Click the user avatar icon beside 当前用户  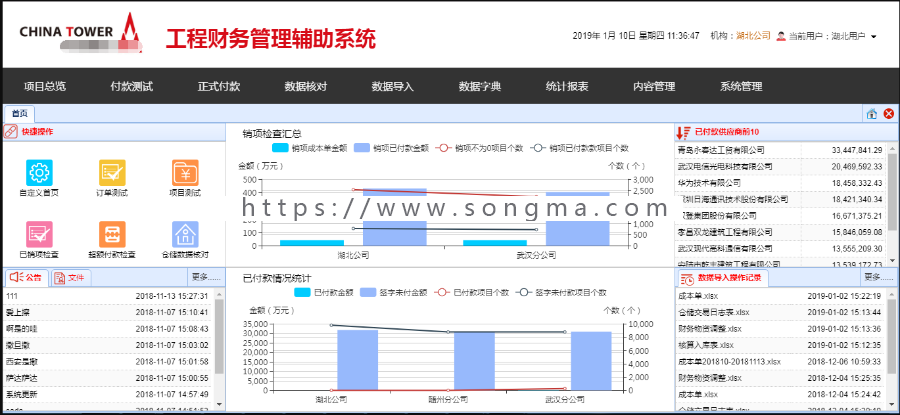click(781, 36)
